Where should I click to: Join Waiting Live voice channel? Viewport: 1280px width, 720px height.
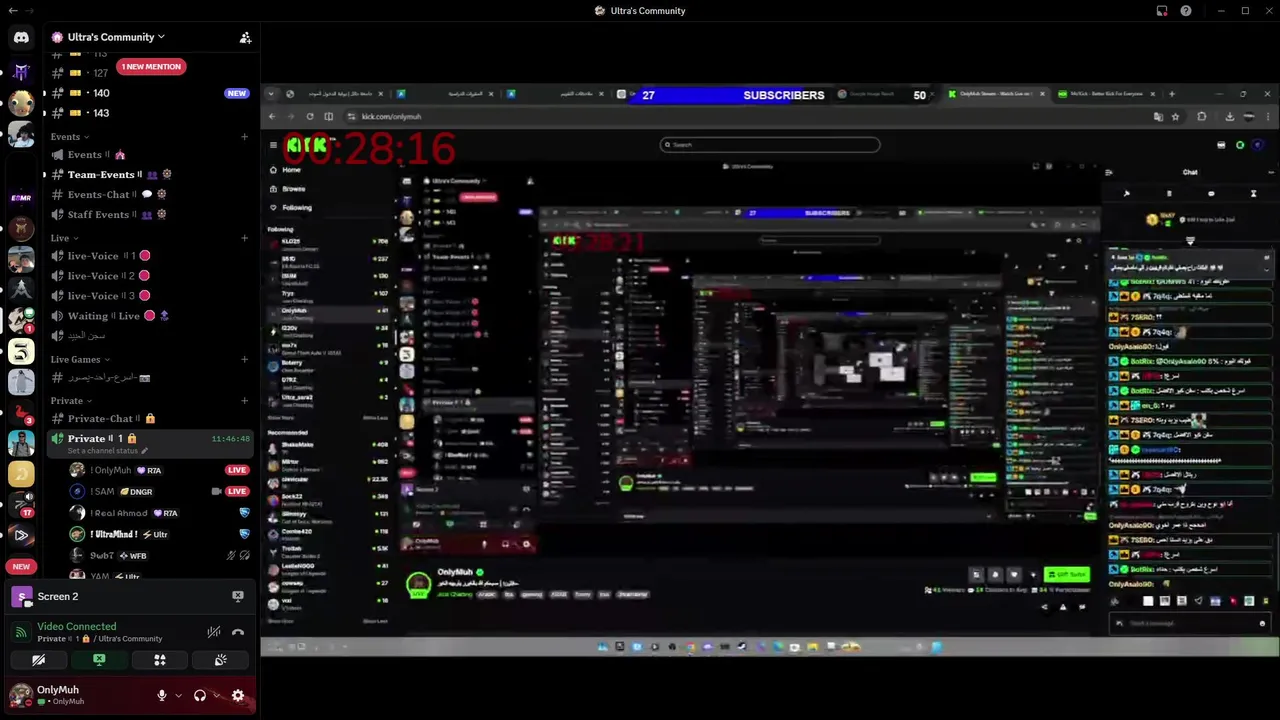150,316
